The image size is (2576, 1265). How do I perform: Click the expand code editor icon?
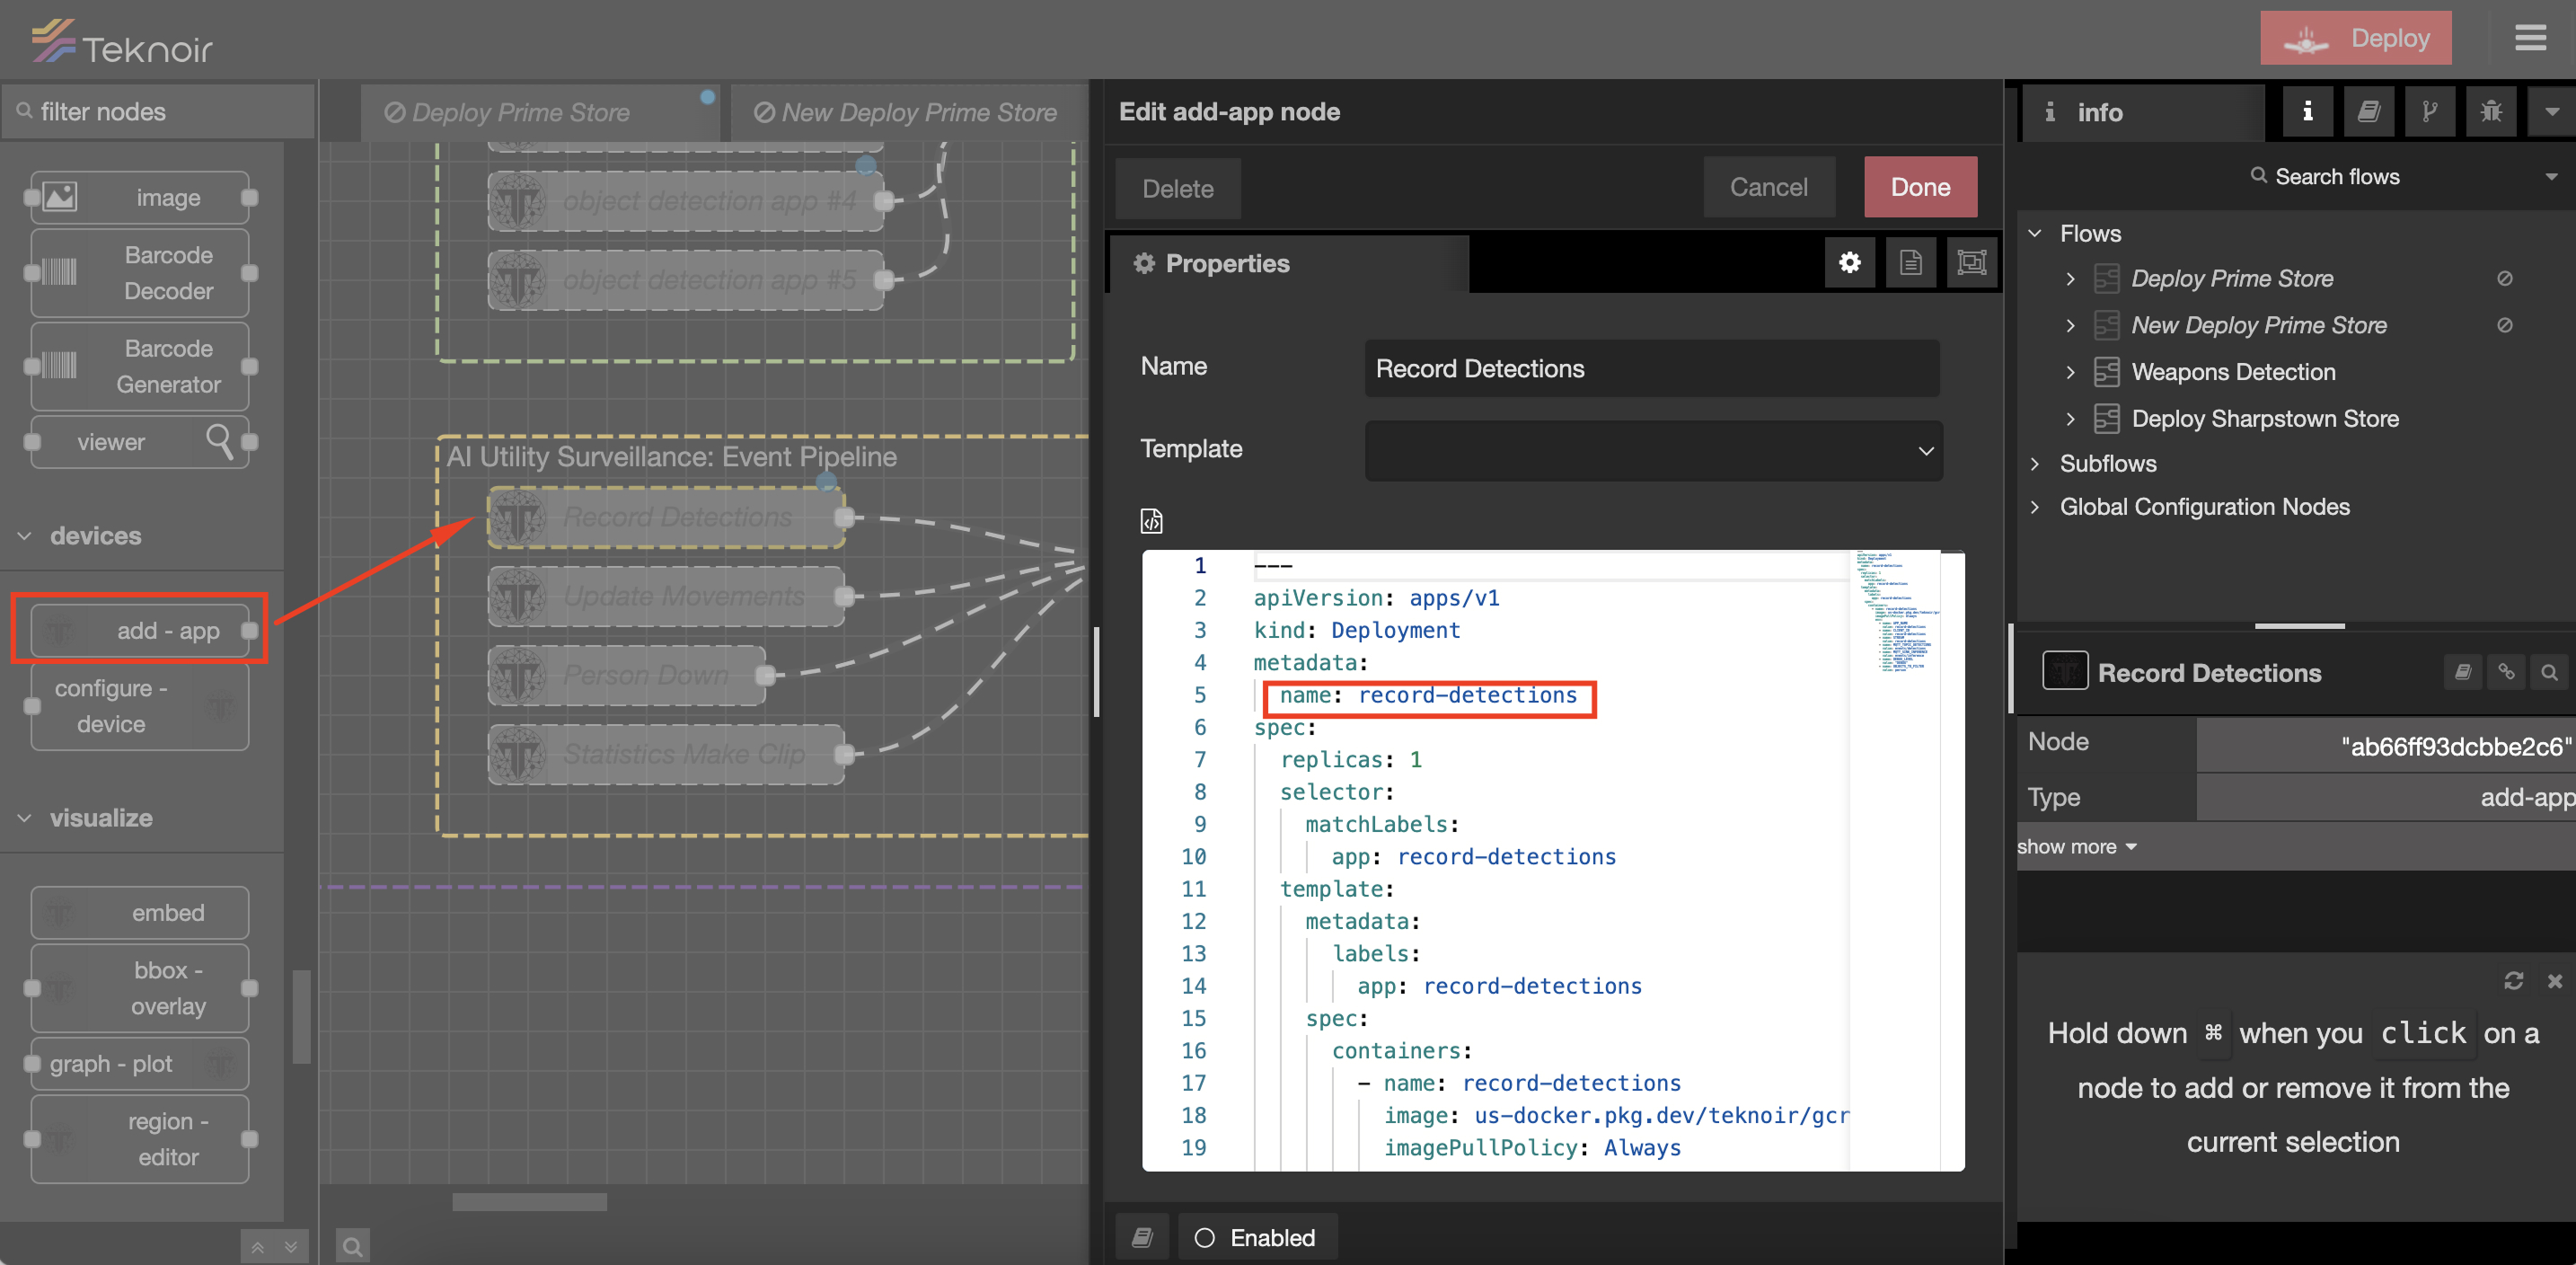(x=1151, y=520)
